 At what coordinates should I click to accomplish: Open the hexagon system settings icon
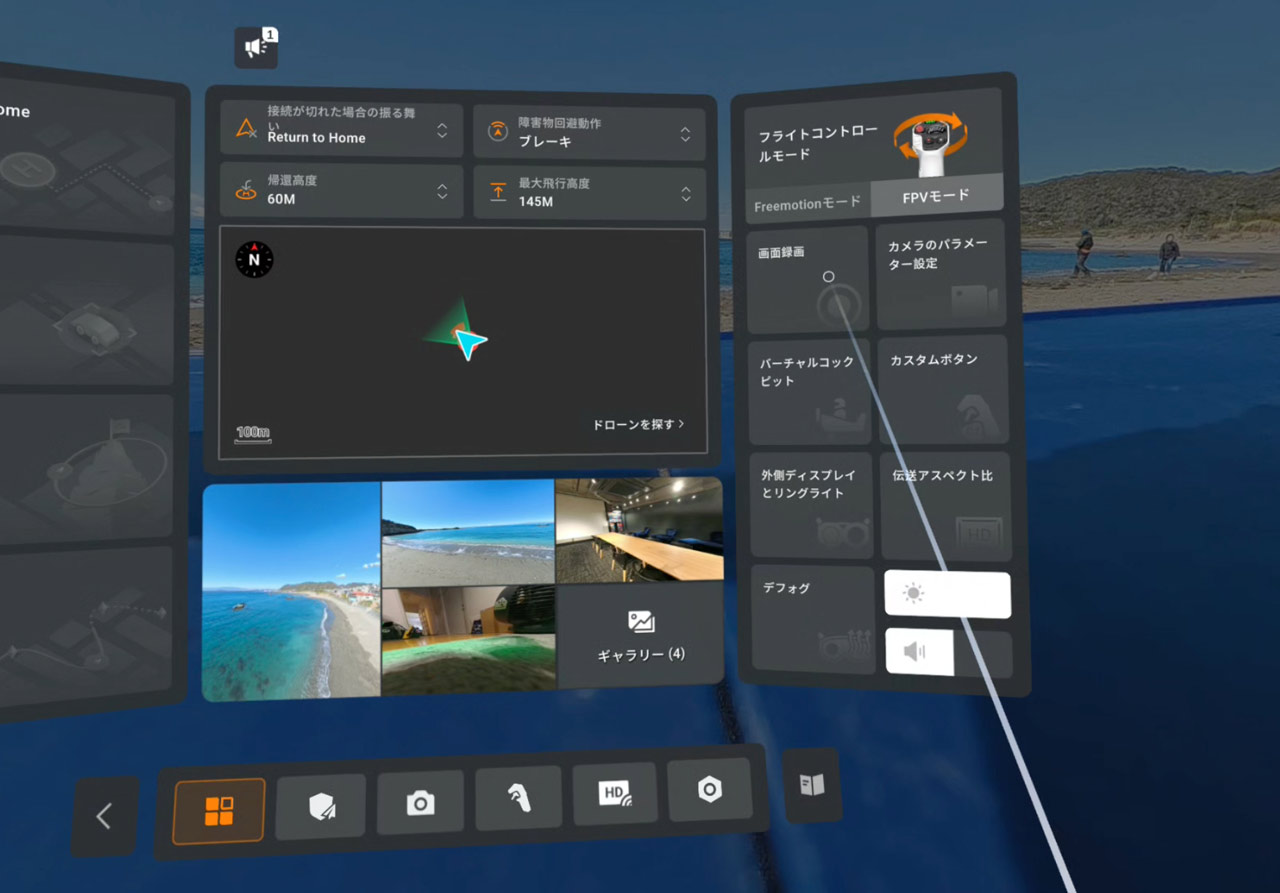point(710,789)
